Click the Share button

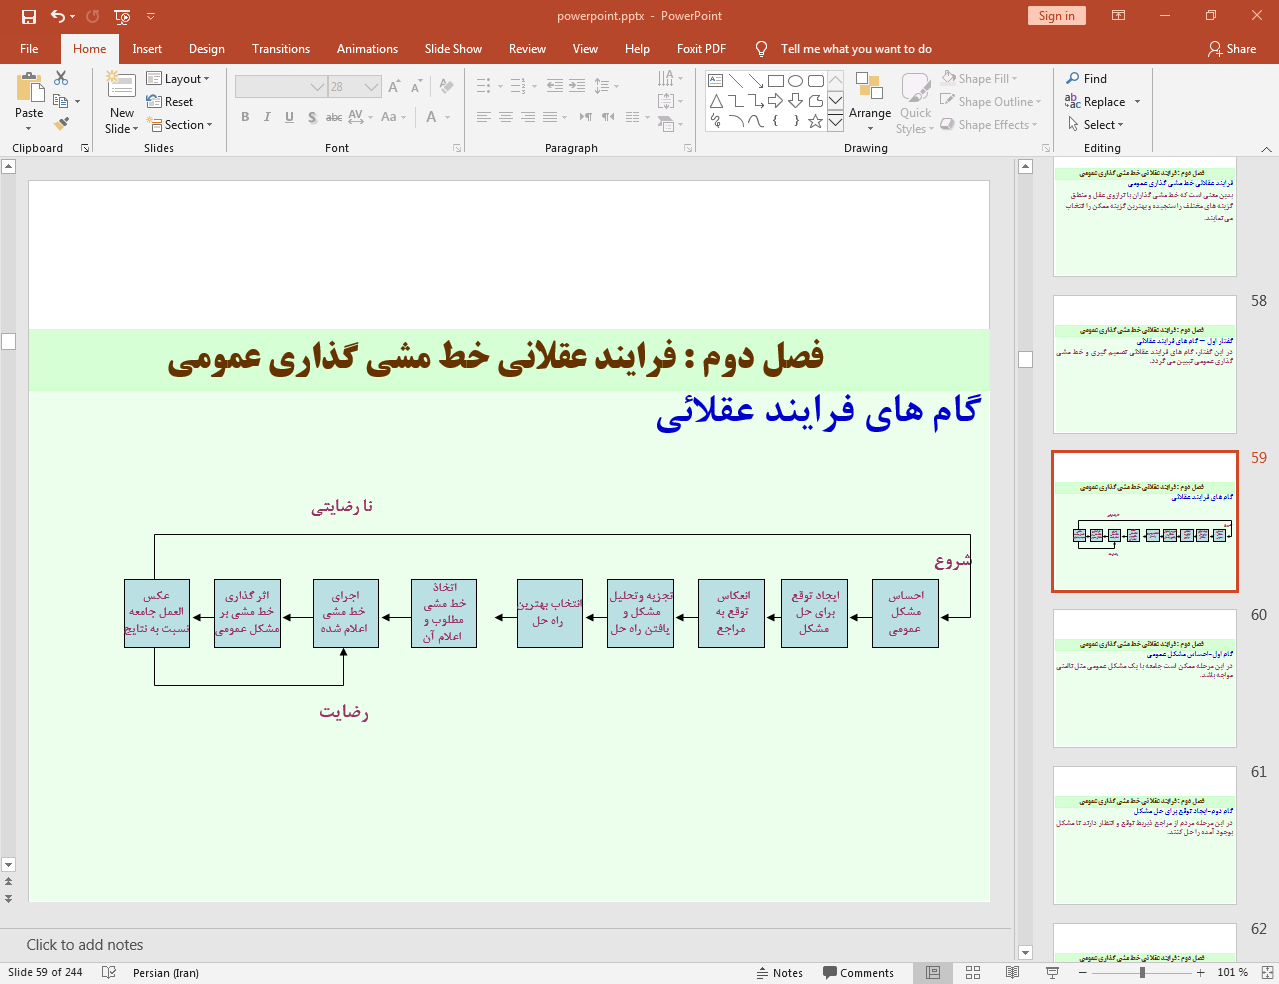coord(1232,48)
